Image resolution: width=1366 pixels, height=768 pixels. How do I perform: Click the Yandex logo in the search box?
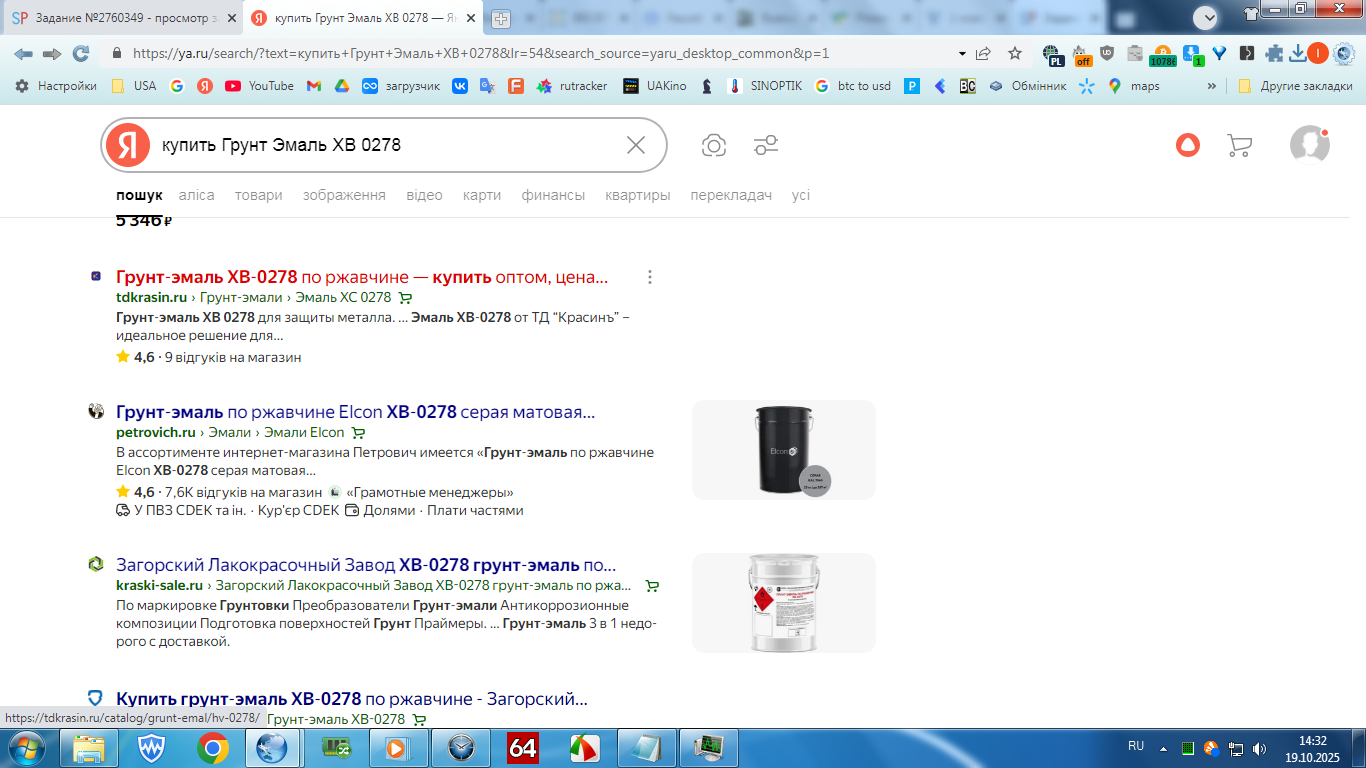(x=128, y=145)
